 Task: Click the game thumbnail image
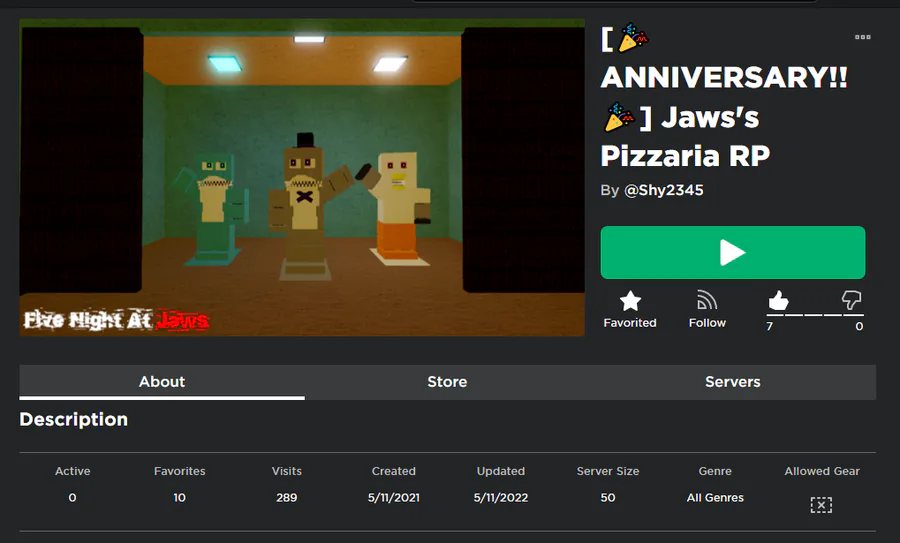(302, 177)
